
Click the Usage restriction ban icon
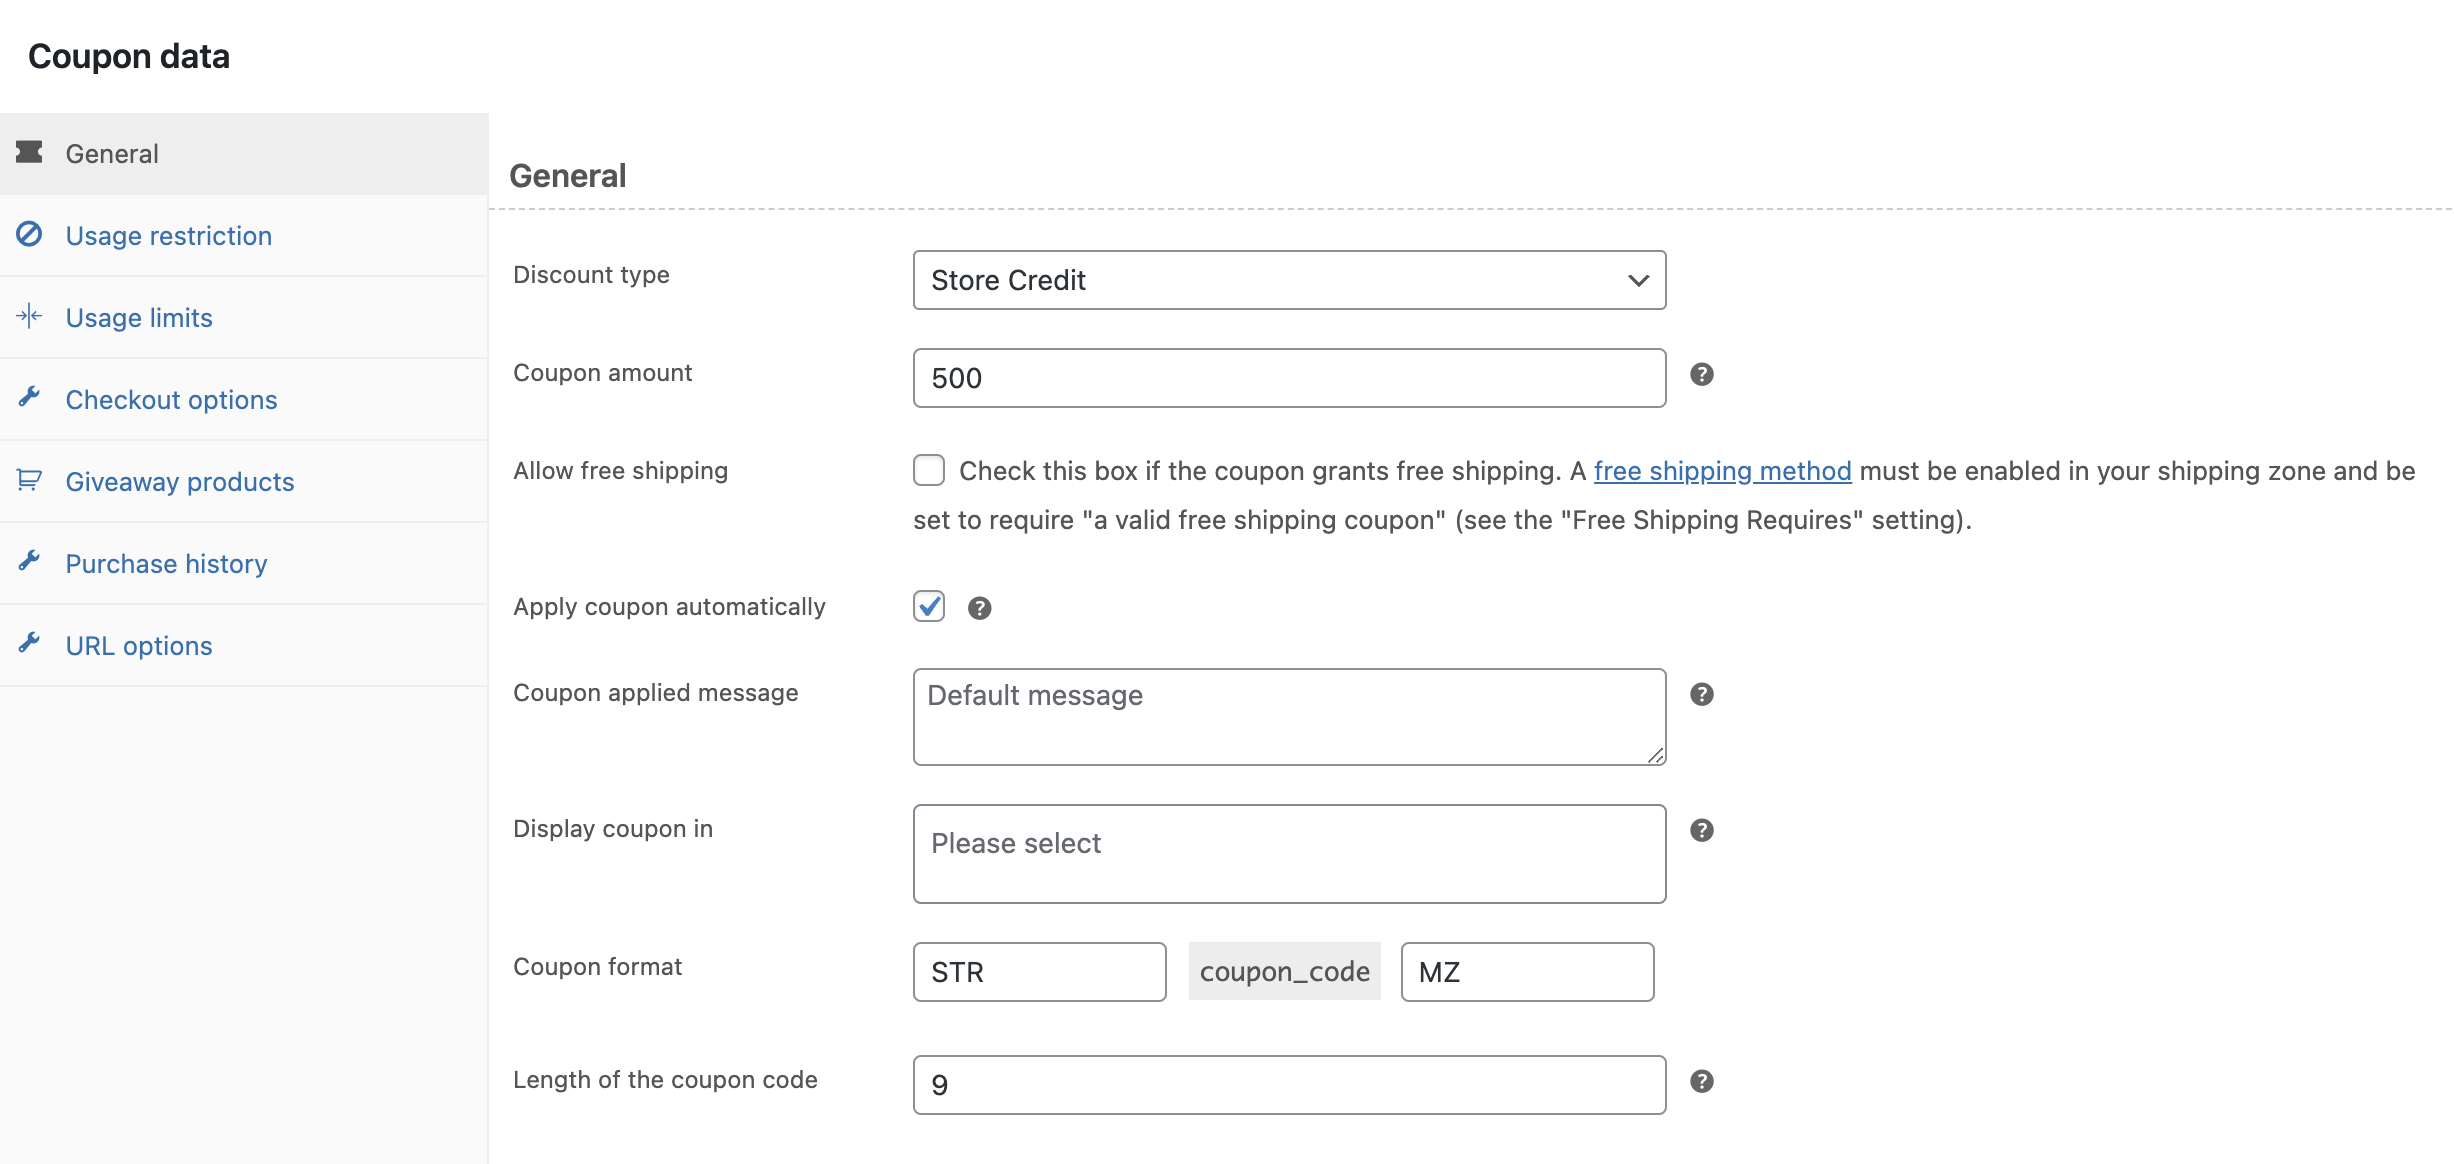(29, 234)
